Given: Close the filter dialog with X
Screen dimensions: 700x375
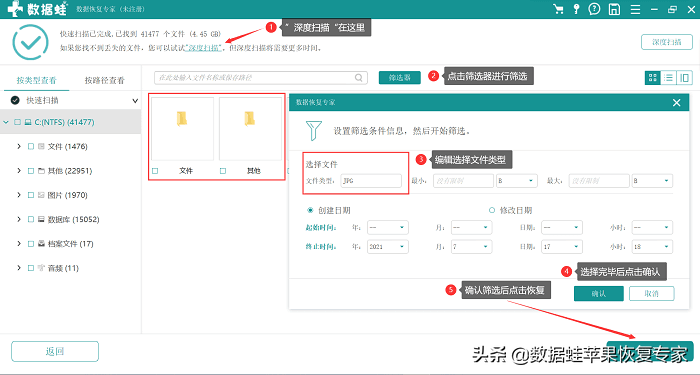Looking at the screenshot, I should tap(676, 103).
